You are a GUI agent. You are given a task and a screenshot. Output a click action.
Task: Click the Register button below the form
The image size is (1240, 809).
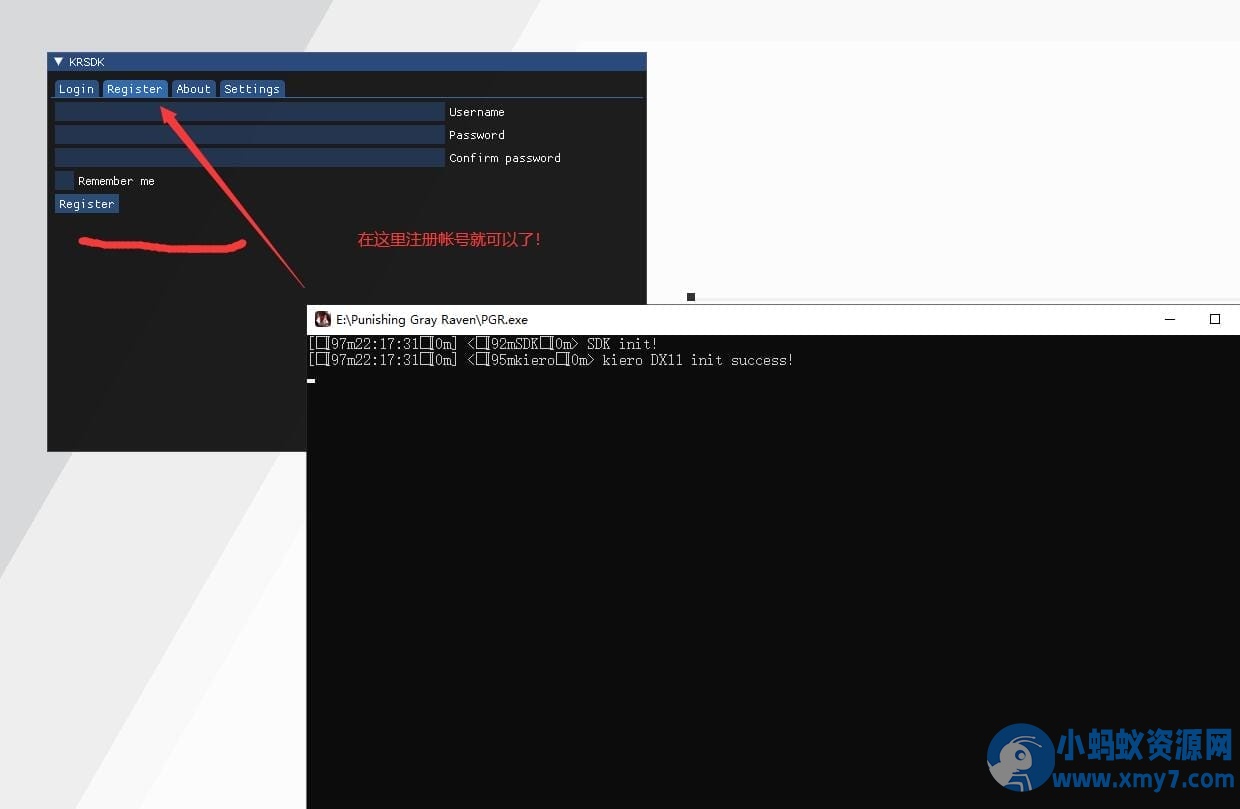pos(87,204)
